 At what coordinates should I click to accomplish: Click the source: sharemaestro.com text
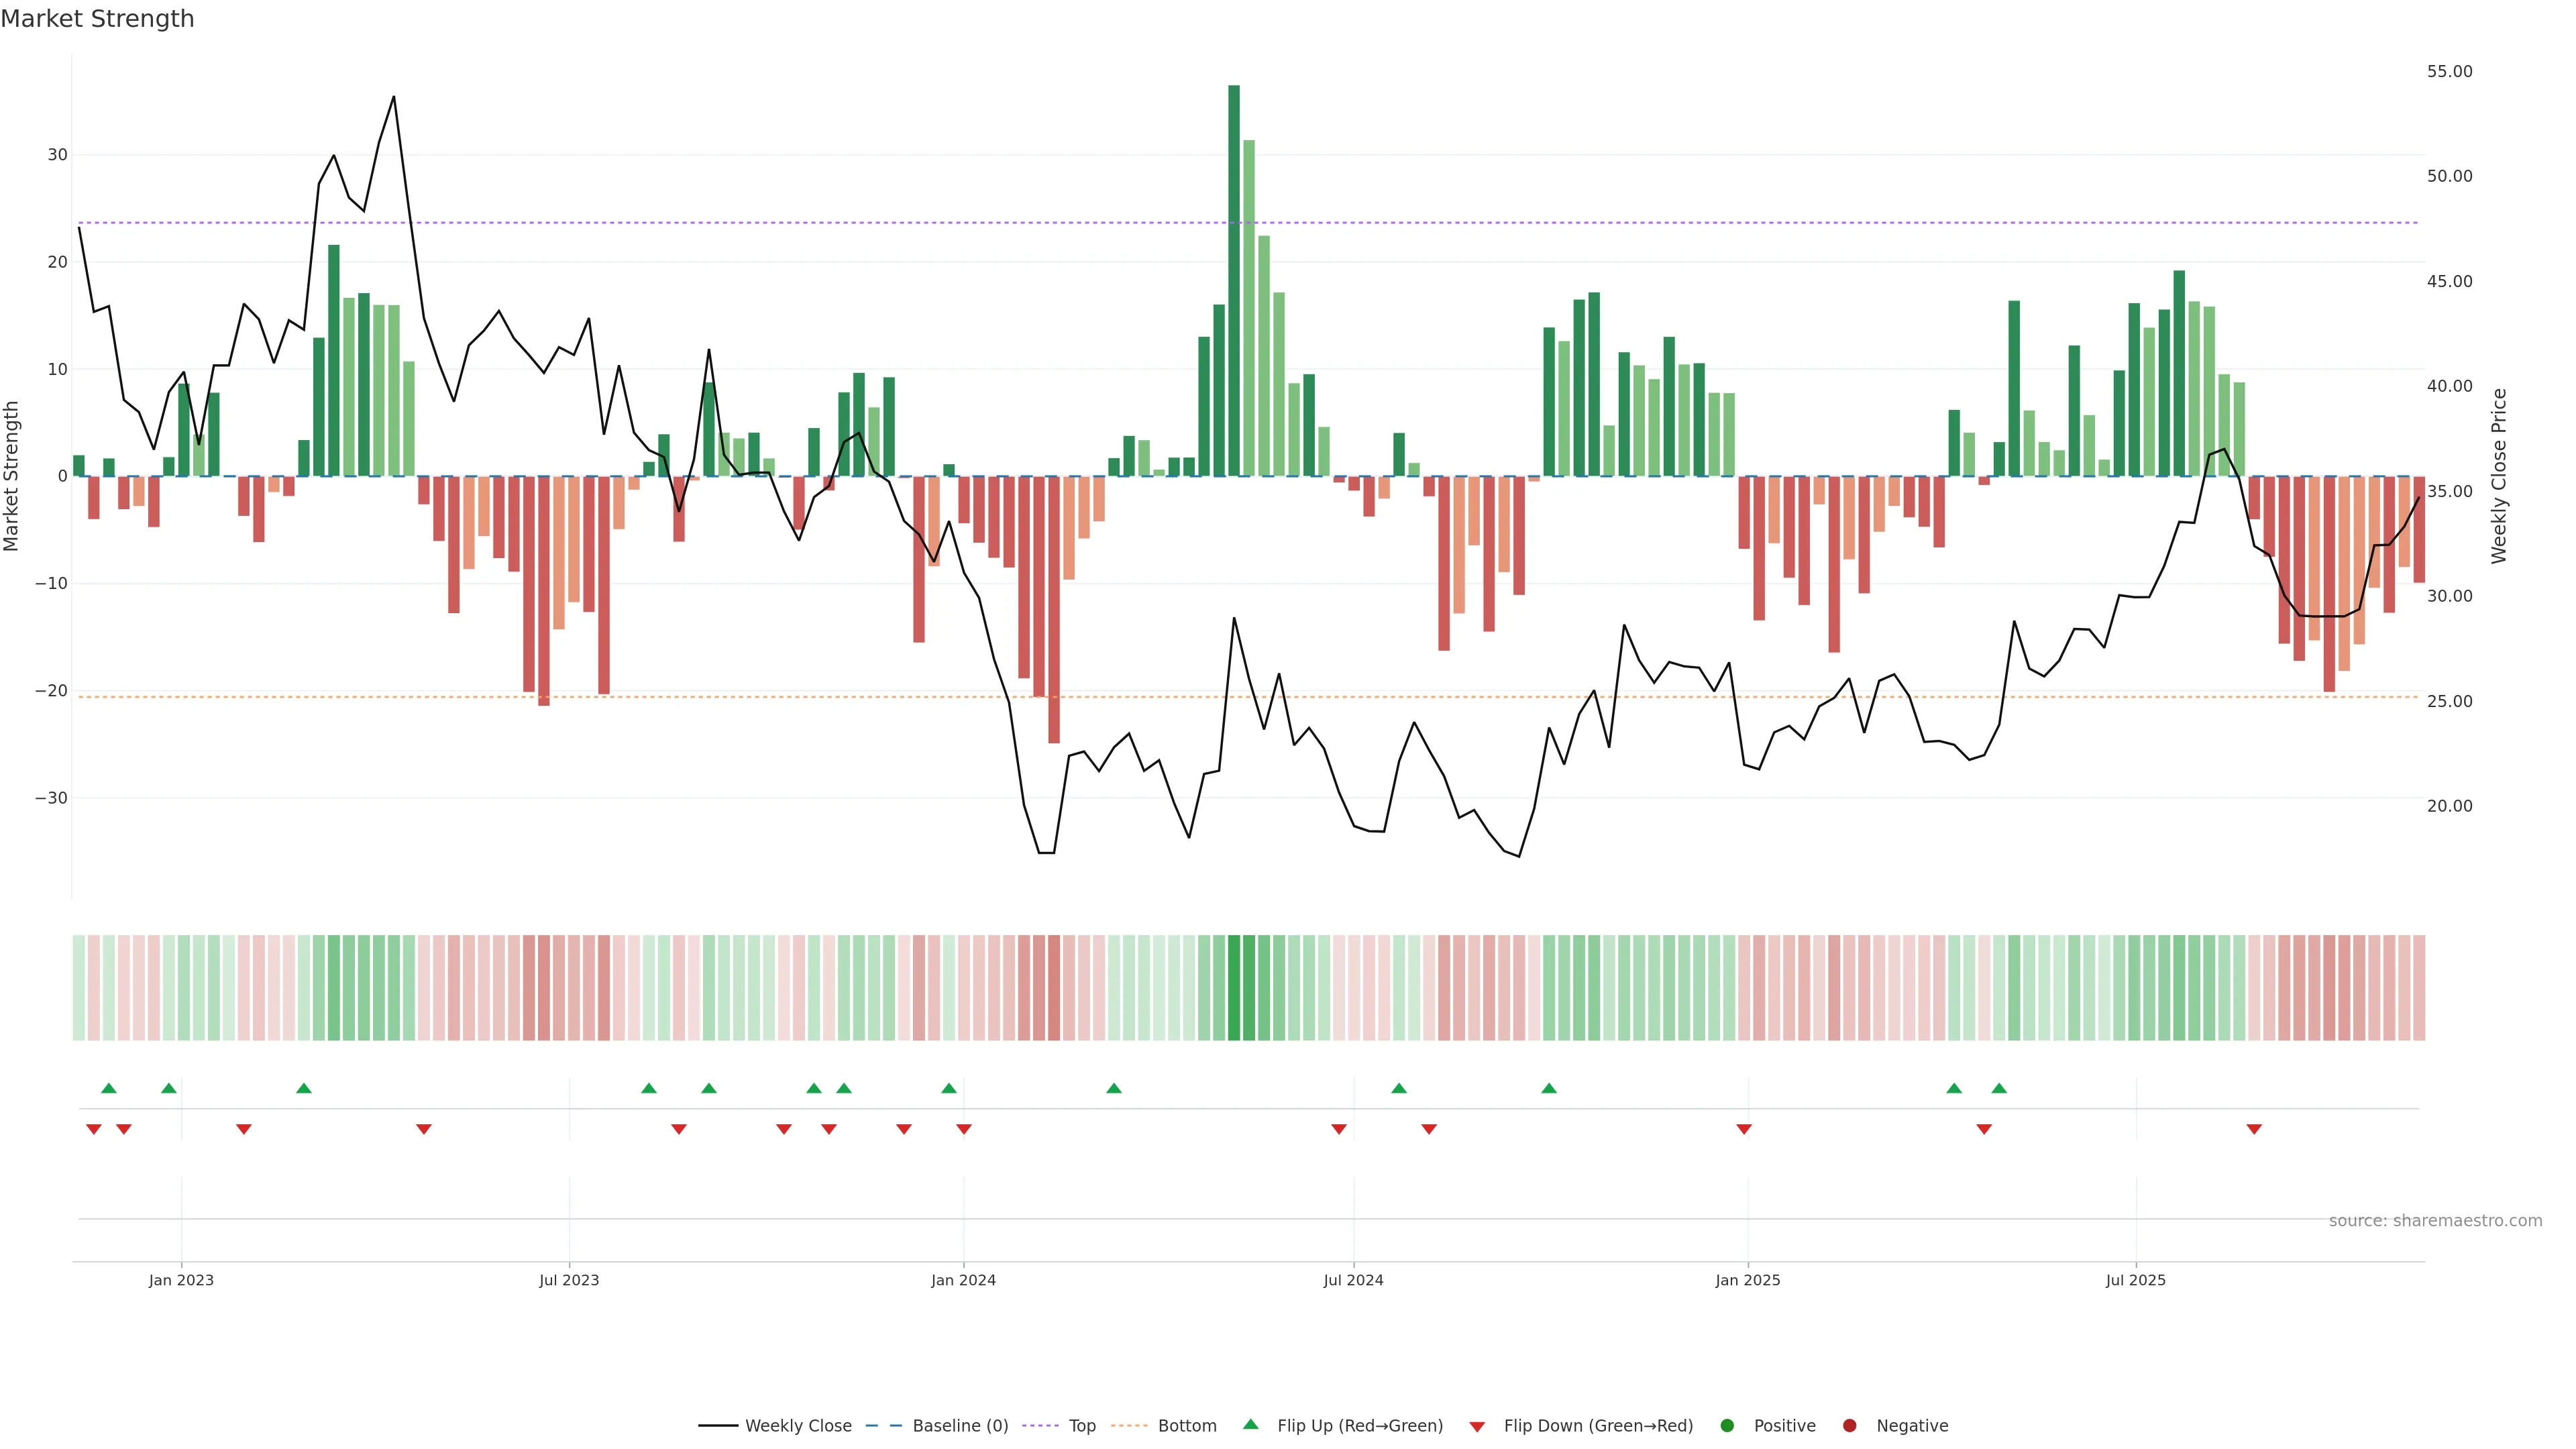(2435, 1220)
